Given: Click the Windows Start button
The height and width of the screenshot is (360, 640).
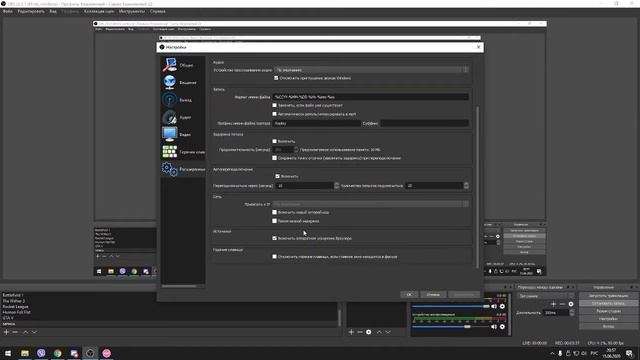Looking at the screenshot, I should click(8, 353).
